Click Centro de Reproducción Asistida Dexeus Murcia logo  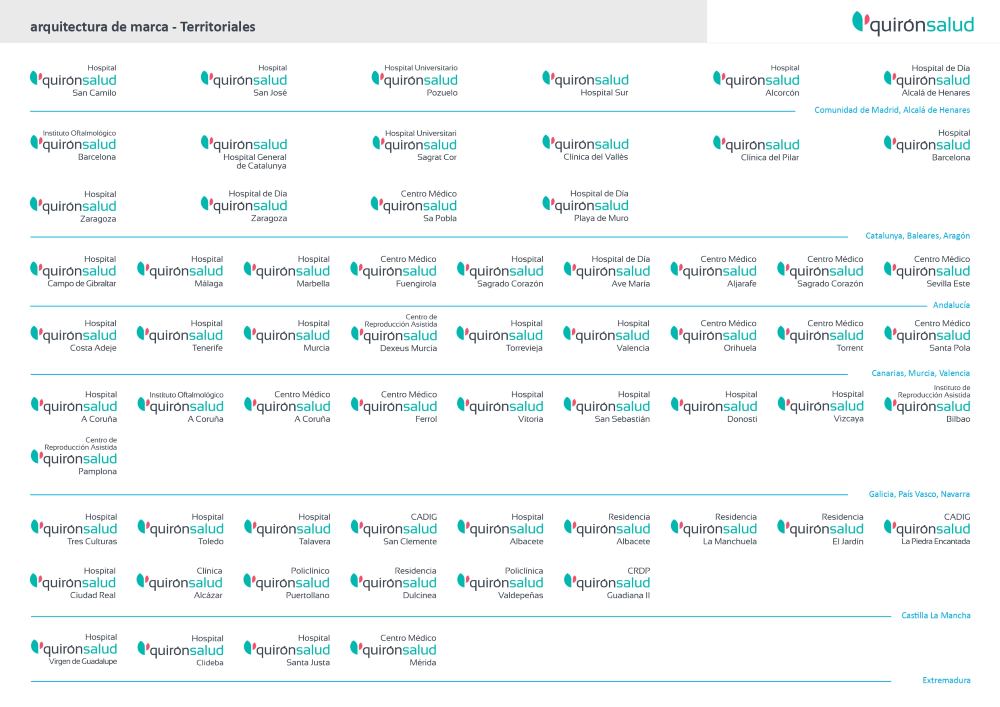tap(394, 333)
